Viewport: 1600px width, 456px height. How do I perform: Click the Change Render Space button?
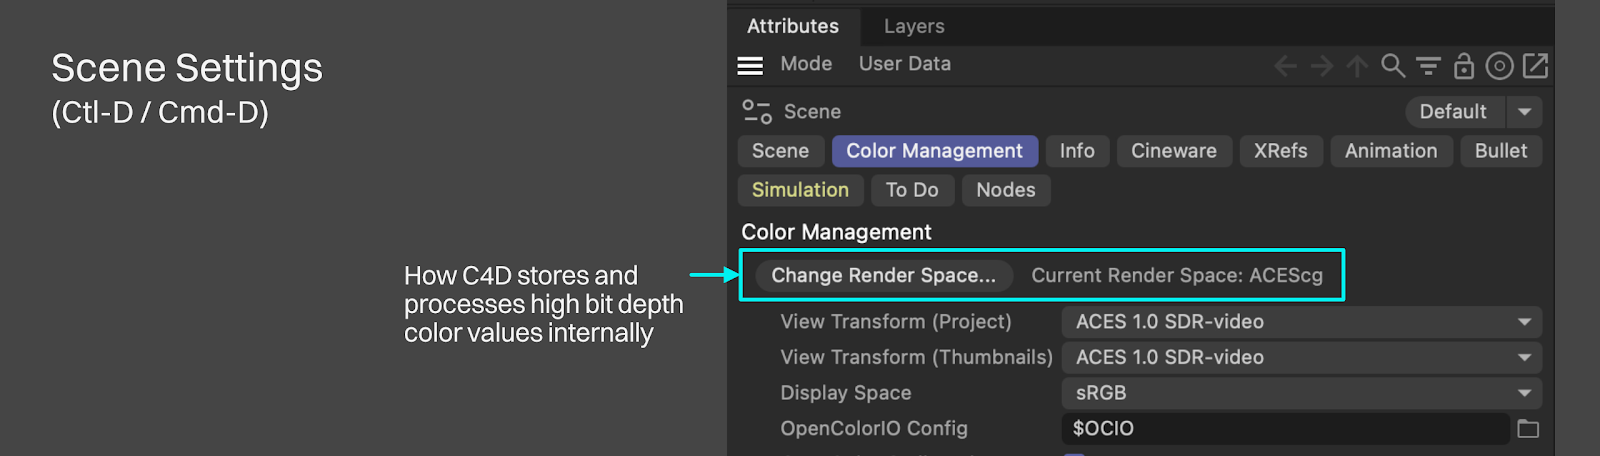tap(883, 275)
